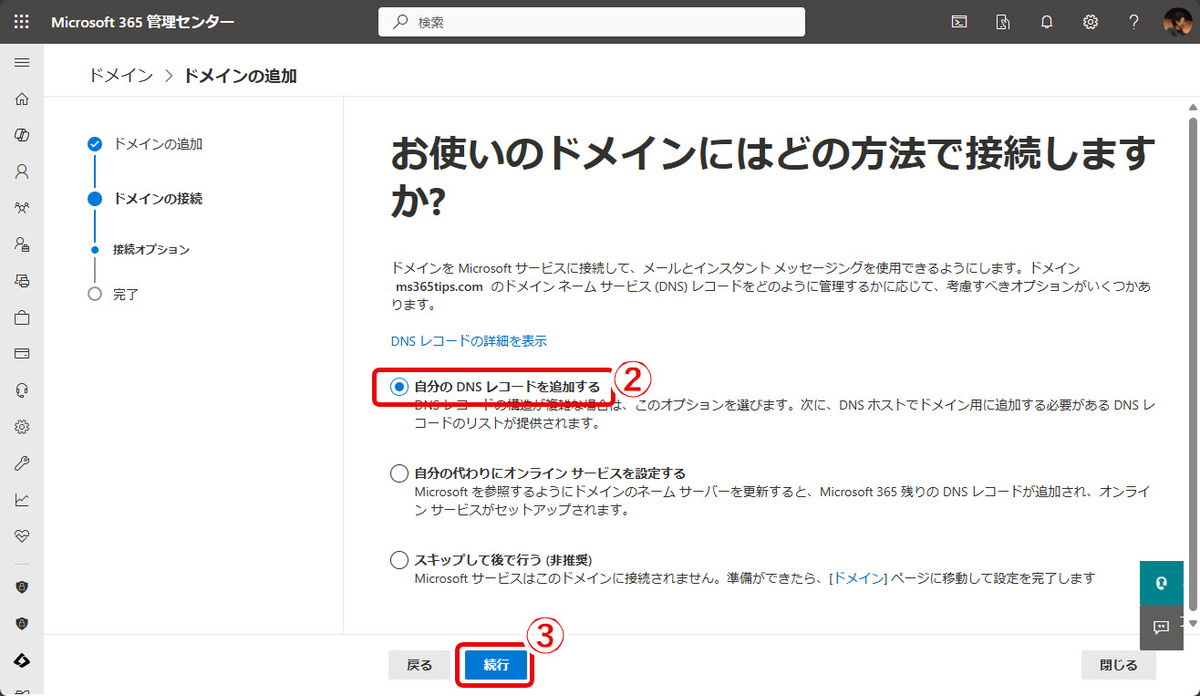Click the ドメイン breadcrumb link
The width and height of the screenshot is (1200, 696).
tap(121, 75)
